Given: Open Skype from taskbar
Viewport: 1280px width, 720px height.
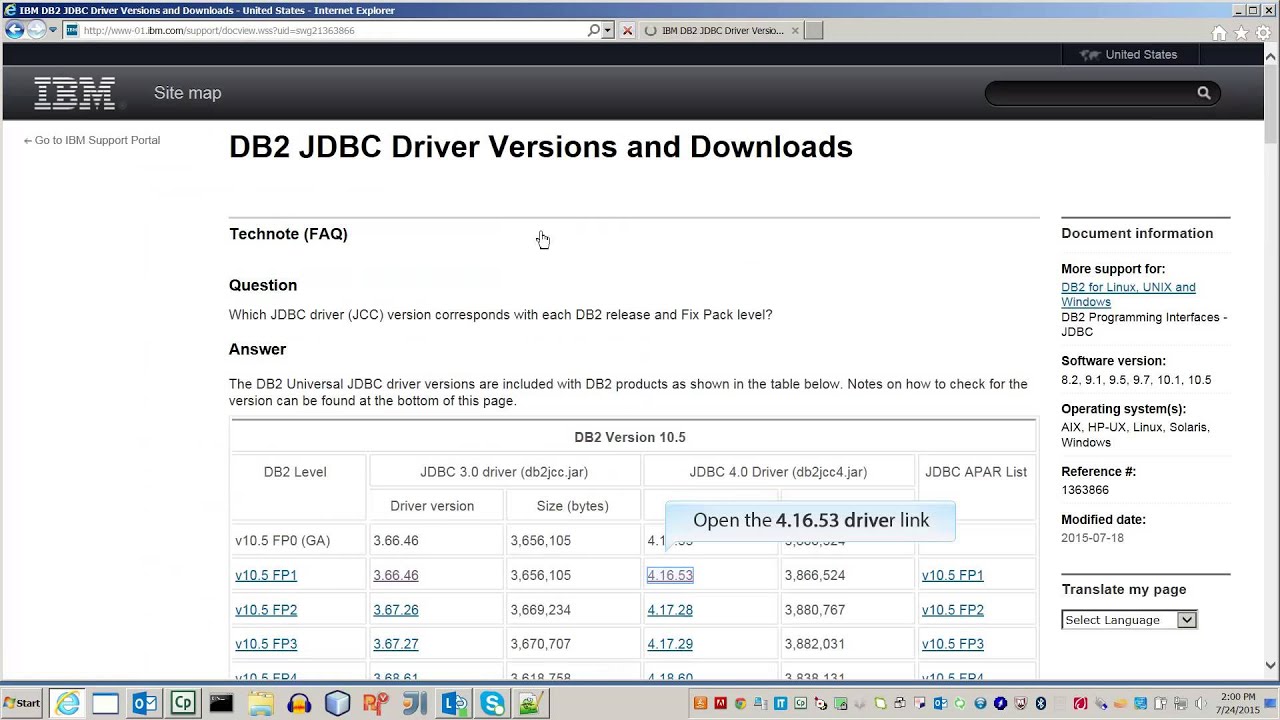Looking at the screenshot, I should click(x=493, y=704).
